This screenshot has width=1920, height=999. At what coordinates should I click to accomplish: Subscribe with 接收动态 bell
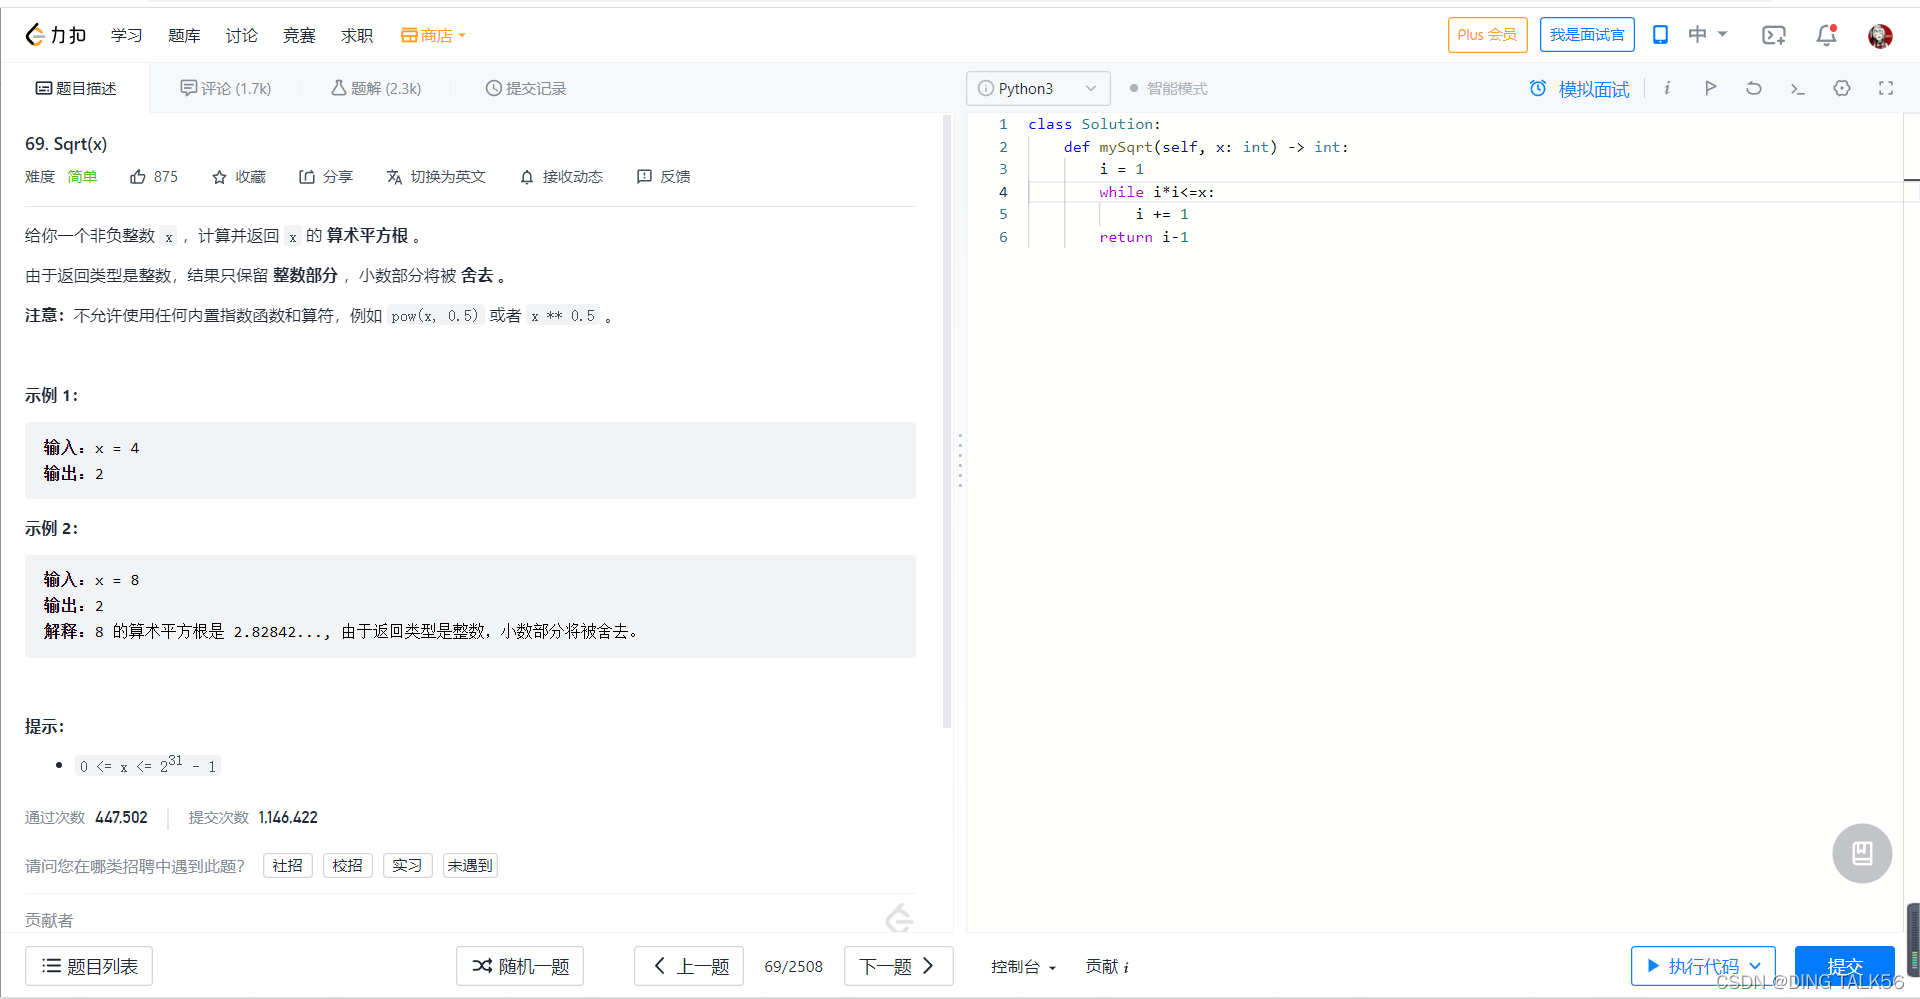(561, 177)
